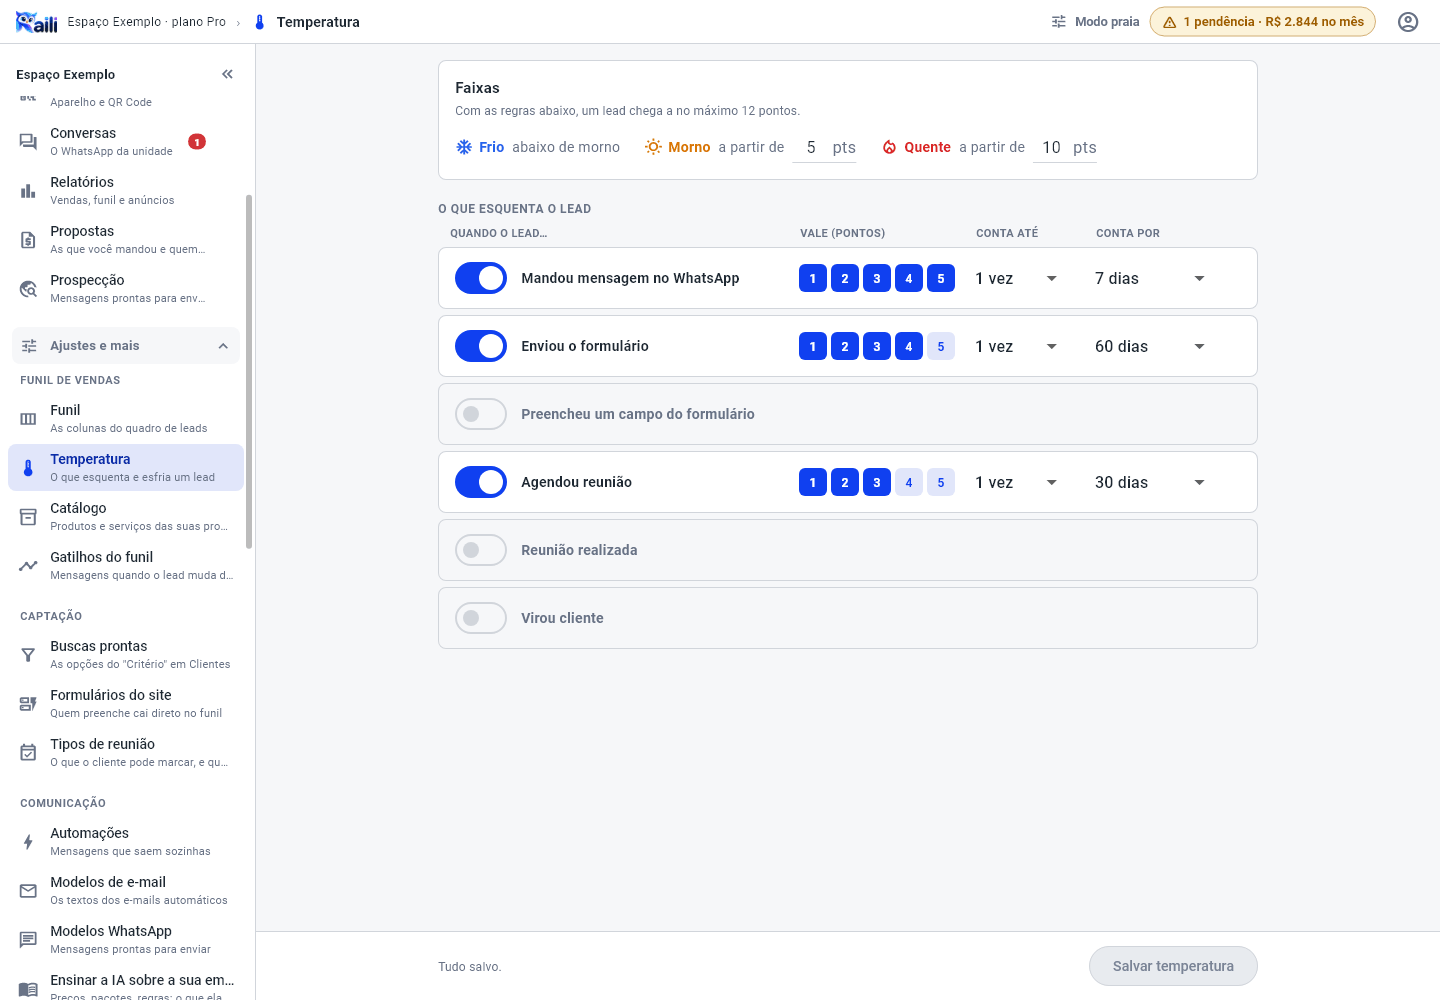Click the Formulários do site icon
Viewport: 1440px width, 1000px height.
(x=28, y=704)
